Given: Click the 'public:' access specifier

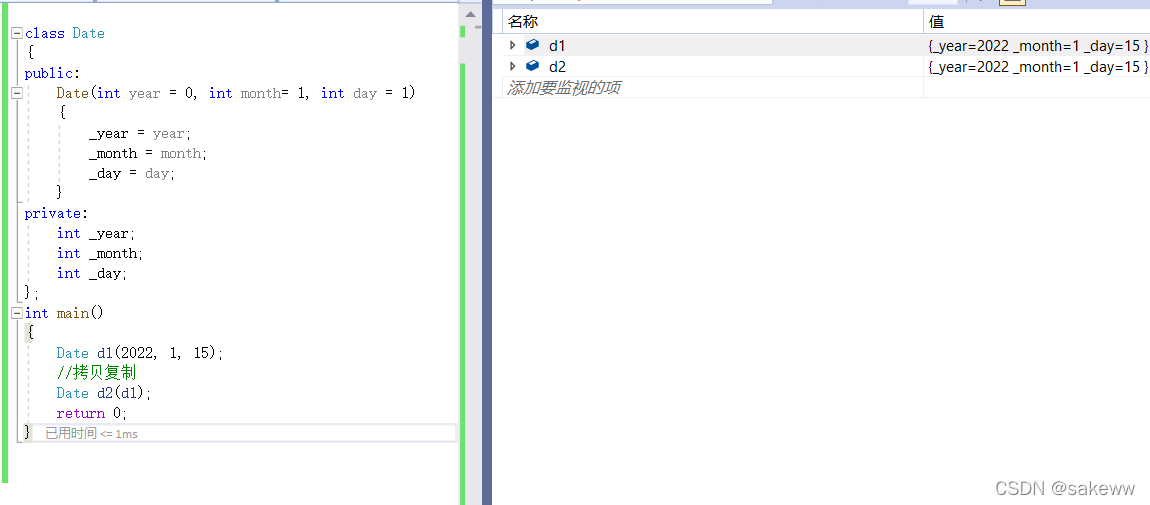Looking at the screenshot, I should (x=52, y=73).
